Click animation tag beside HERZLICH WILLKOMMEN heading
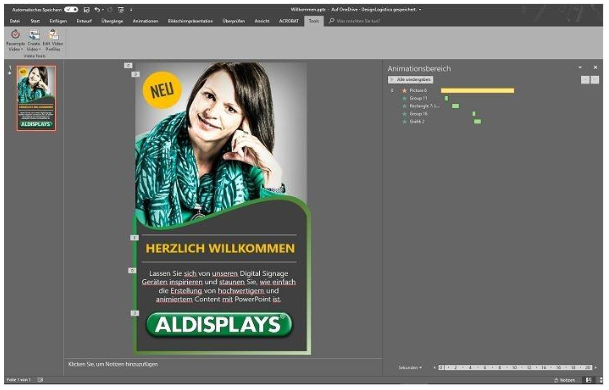This screenshot has width=609, height=390. pyautogui.click(x=134, y=237)
